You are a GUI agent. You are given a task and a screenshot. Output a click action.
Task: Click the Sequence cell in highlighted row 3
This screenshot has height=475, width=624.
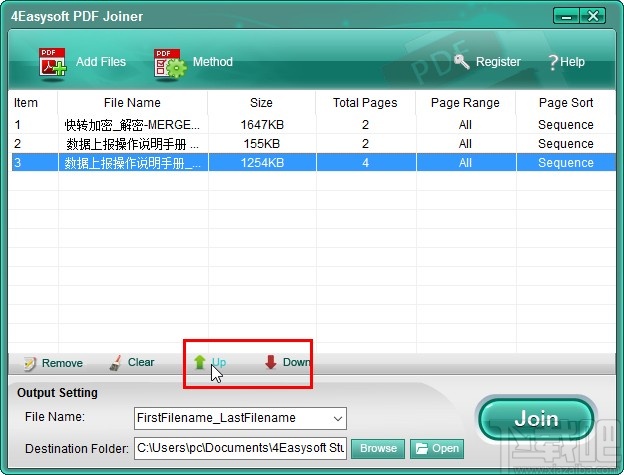pos(566,163)
